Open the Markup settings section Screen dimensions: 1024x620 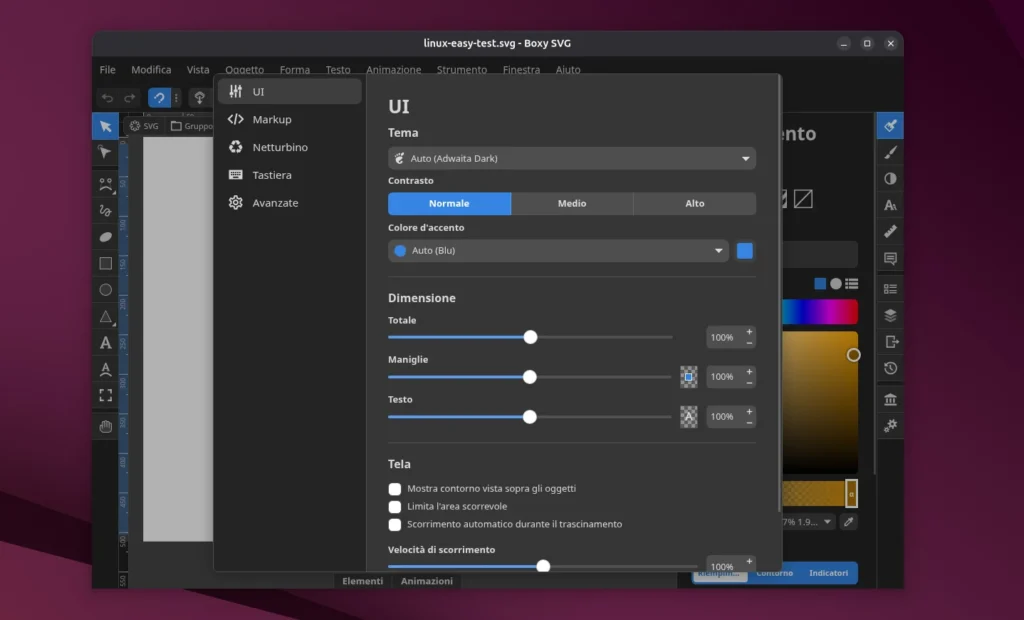coord(271,119)
